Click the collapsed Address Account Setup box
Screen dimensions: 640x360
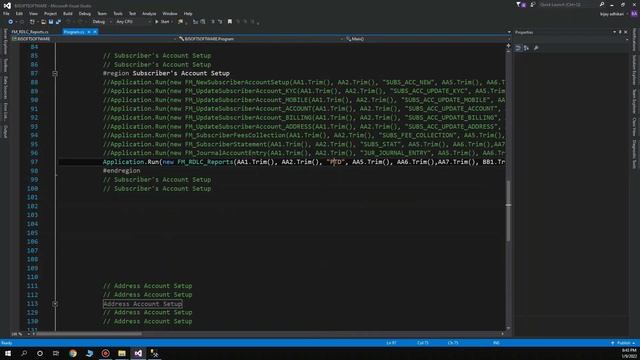click(x=142, y=304)
